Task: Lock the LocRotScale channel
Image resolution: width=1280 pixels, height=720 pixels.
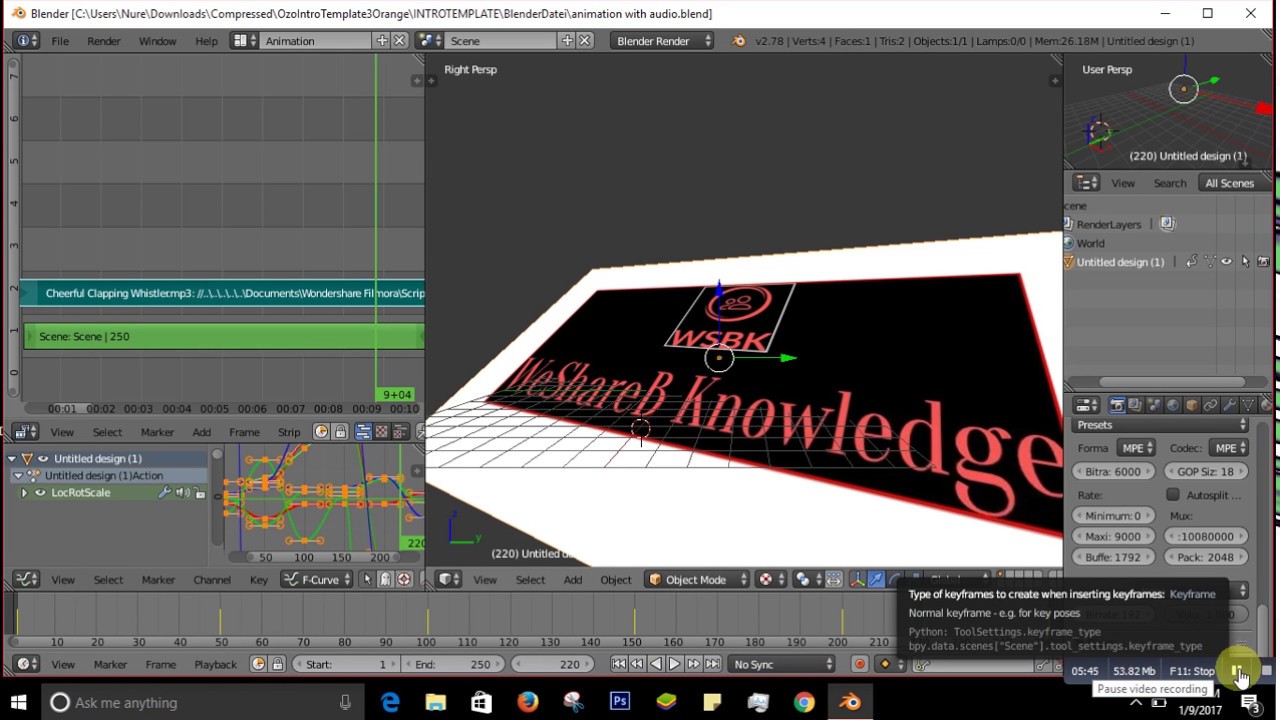Action: point(200,493)
